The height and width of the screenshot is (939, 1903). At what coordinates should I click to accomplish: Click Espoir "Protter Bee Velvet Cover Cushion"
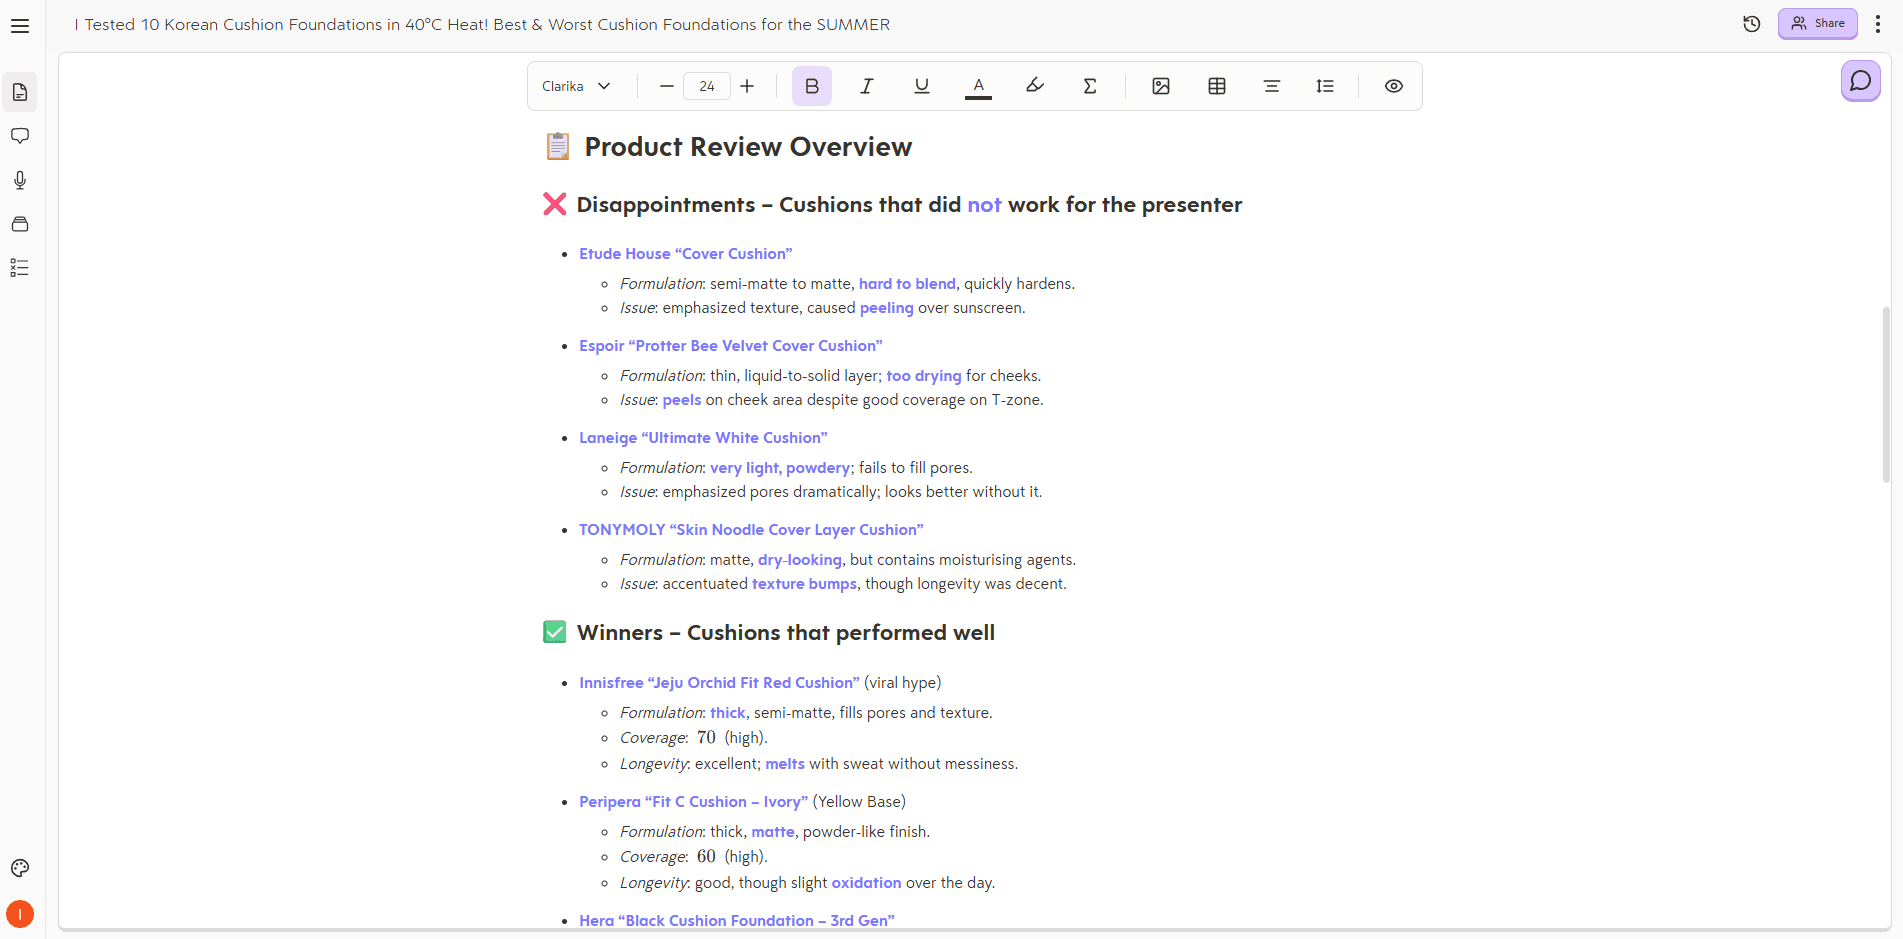pyautogui.click(x=730, y=346)
